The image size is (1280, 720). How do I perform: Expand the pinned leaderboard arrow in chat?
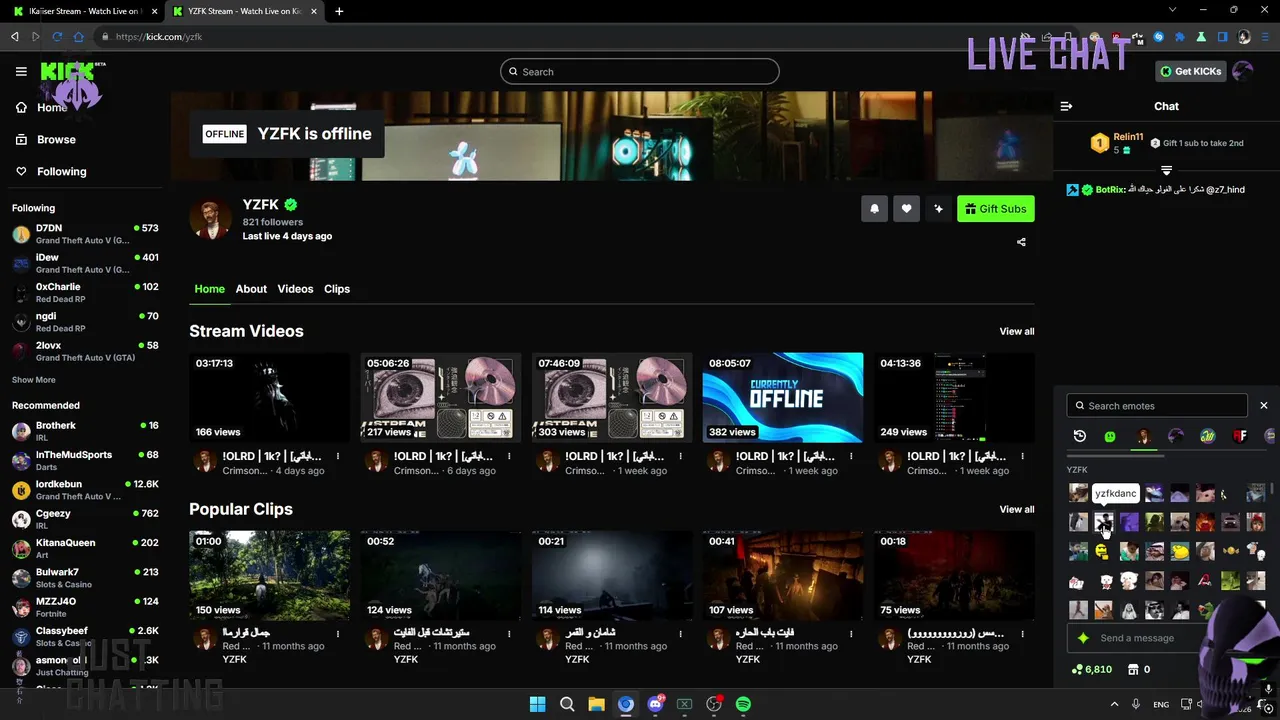[x=1166, y=171]
